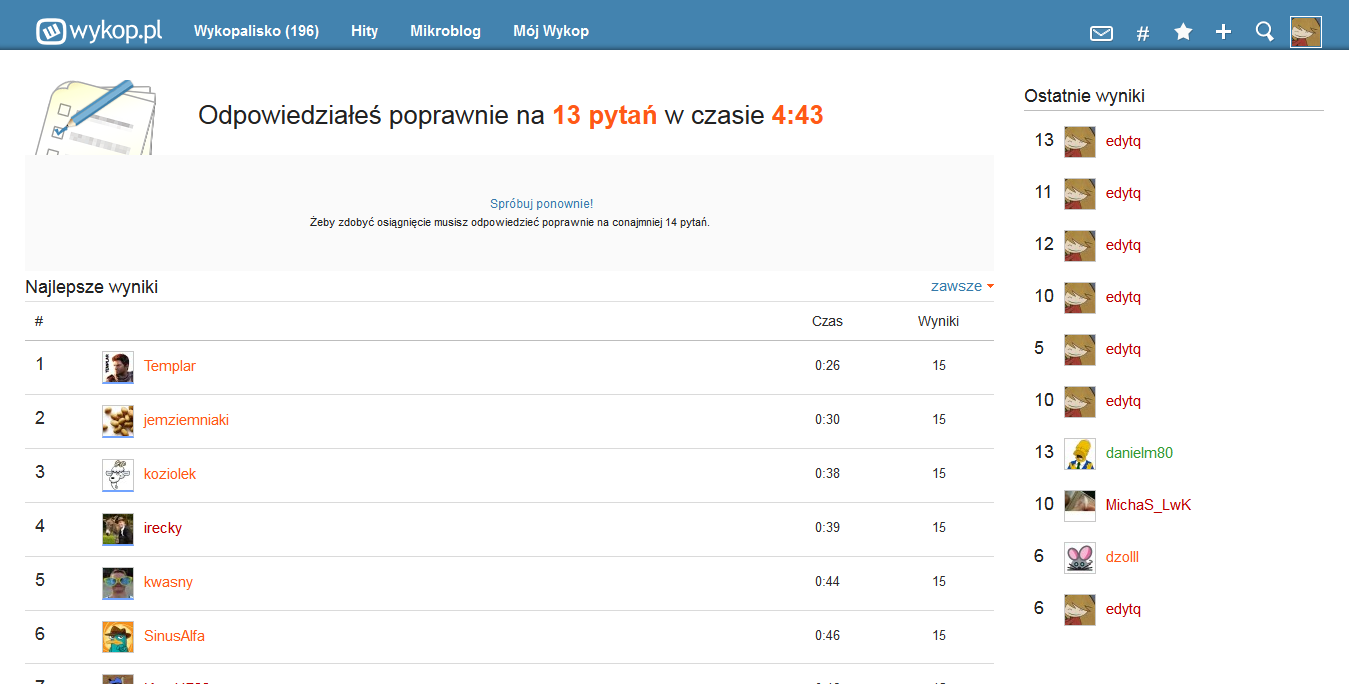Screen dimensions: 1366x684
Task: Click edytq avatar beside score 5
Action: (x=1080, y=349)
